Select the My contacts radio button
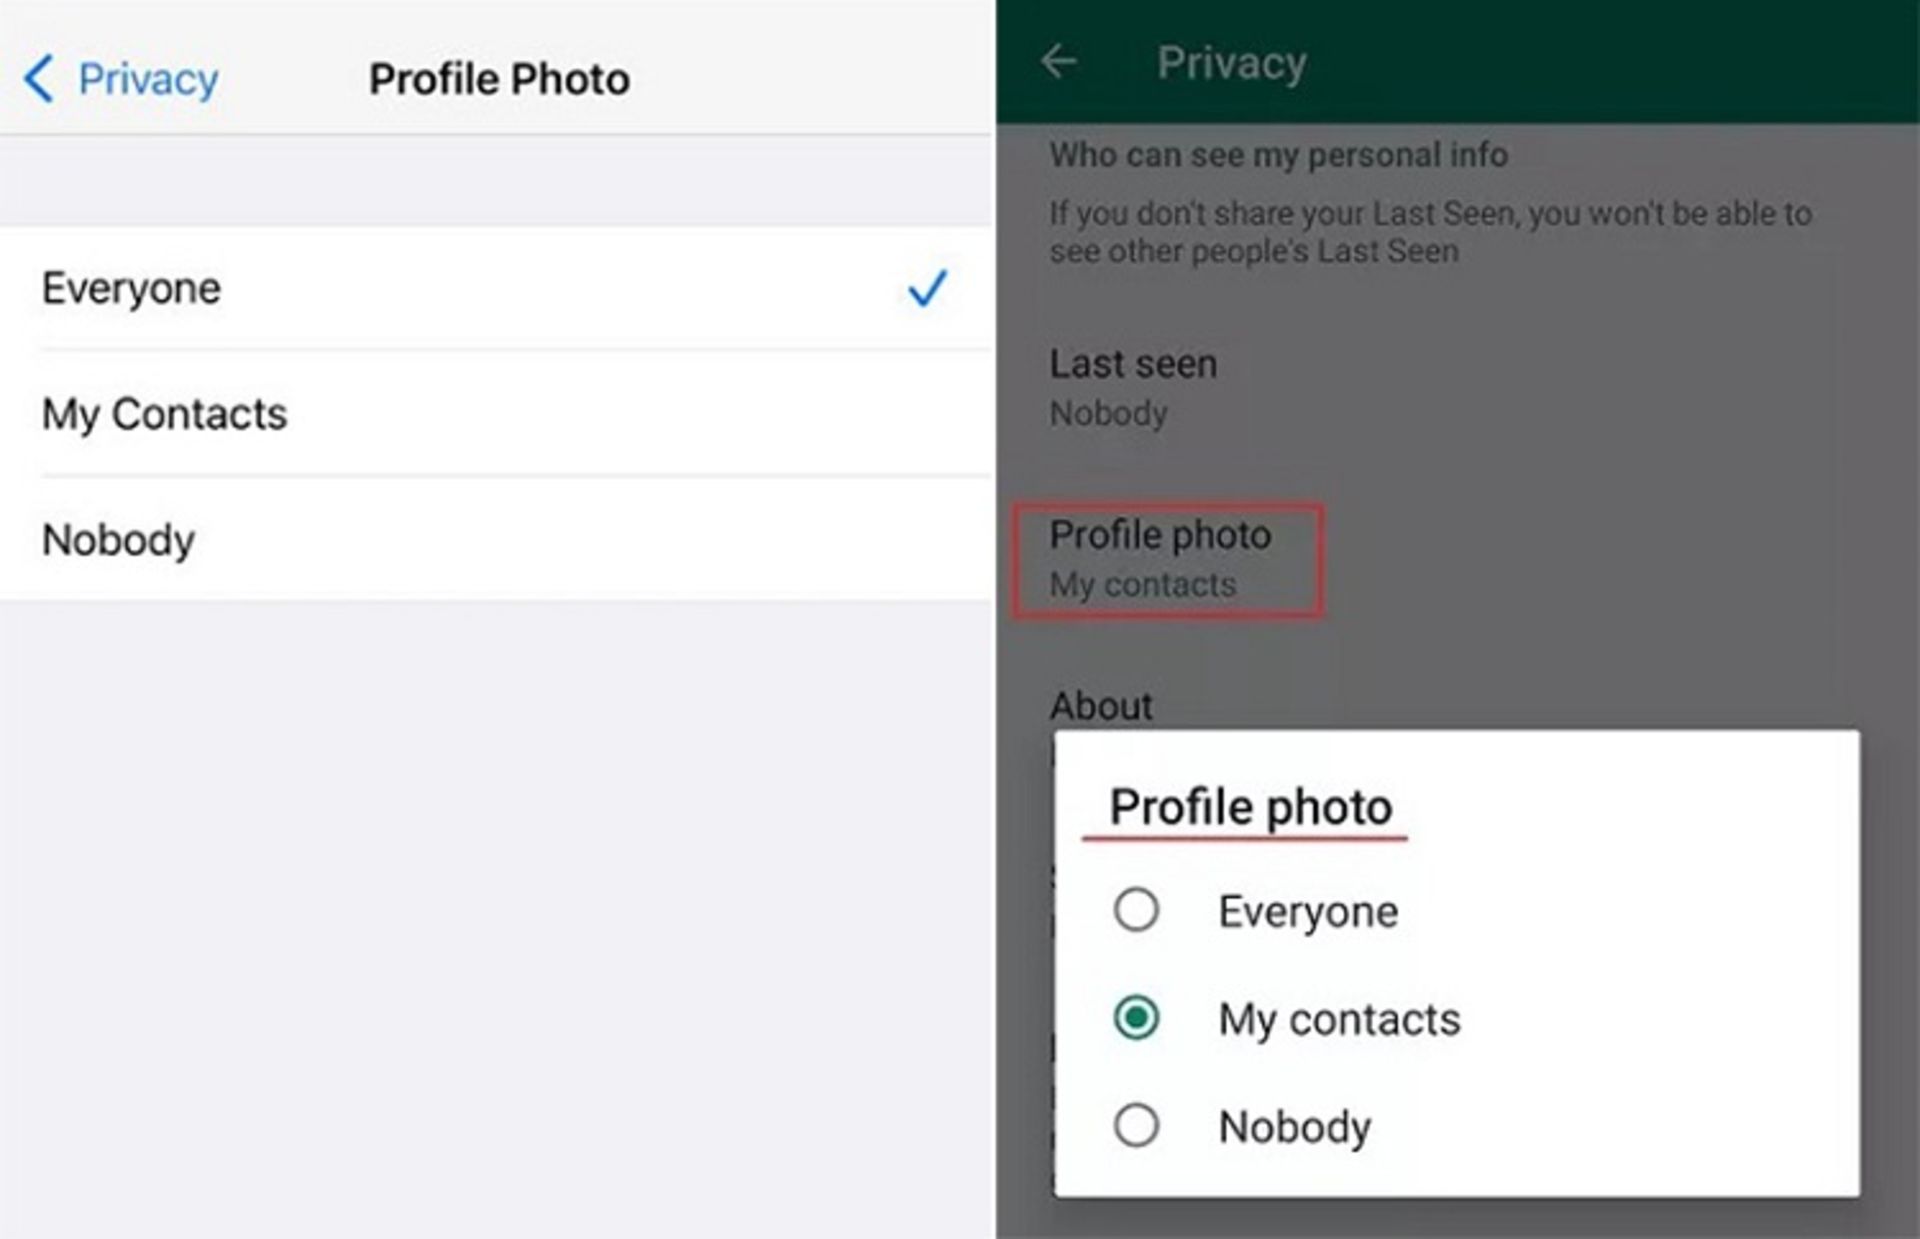 click(1136, 1018)
